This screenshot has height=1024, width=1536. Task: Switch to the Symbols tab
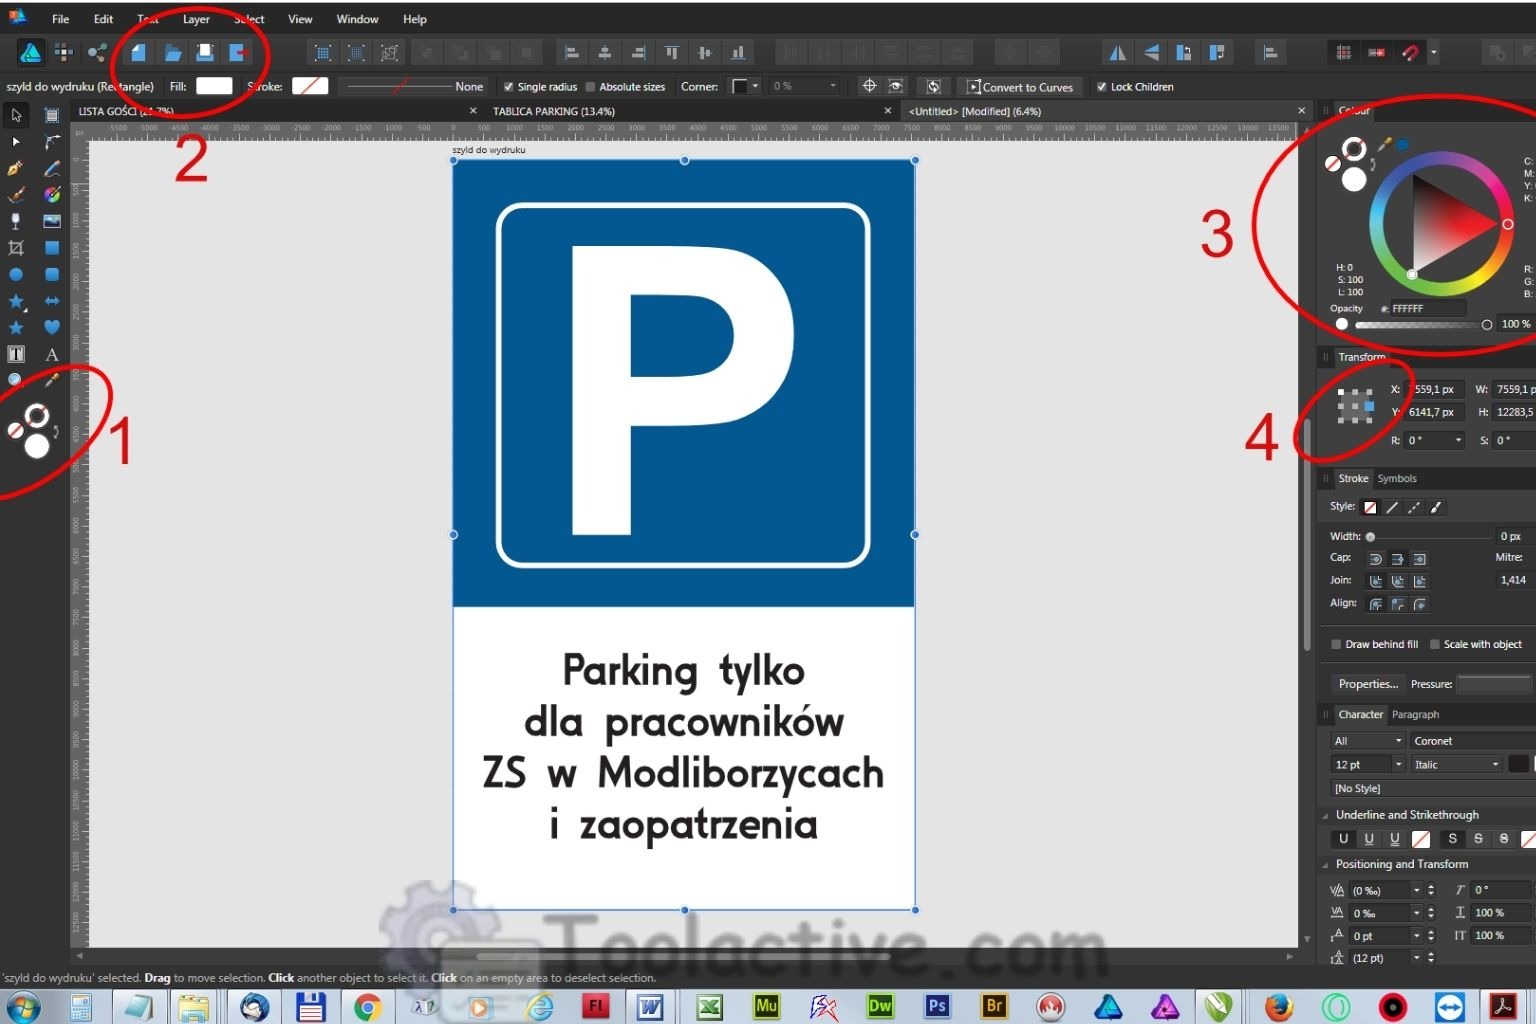tap(1398, 478)
